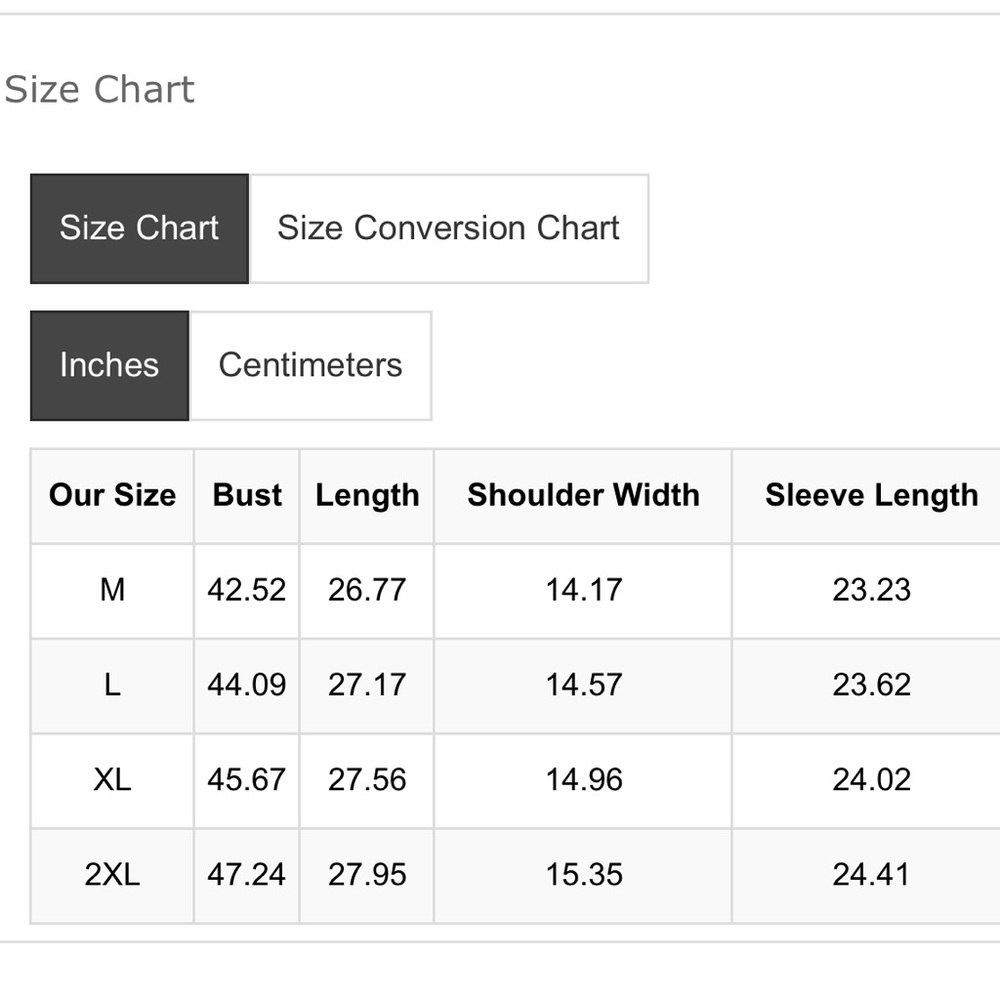
Task: Click the Our Size column header
Action: click(x=112, y=495)
